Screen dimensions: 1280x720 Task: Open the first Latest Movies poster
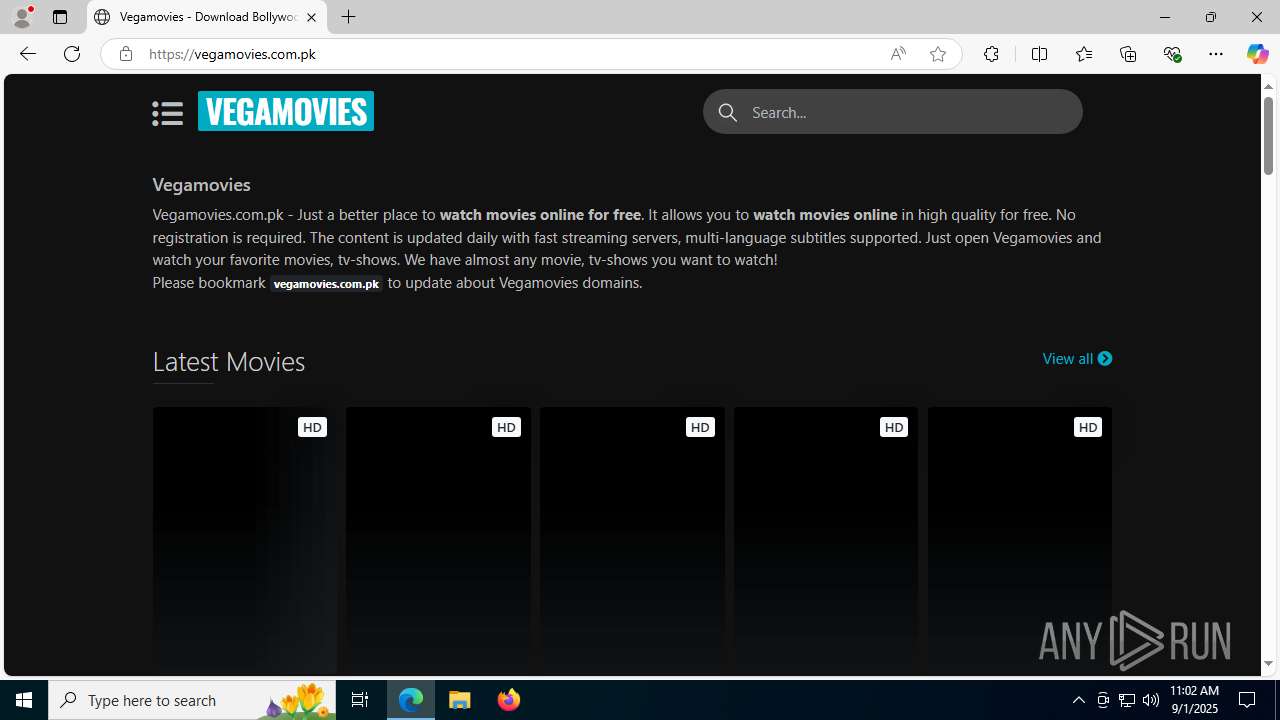click(245, 541)
